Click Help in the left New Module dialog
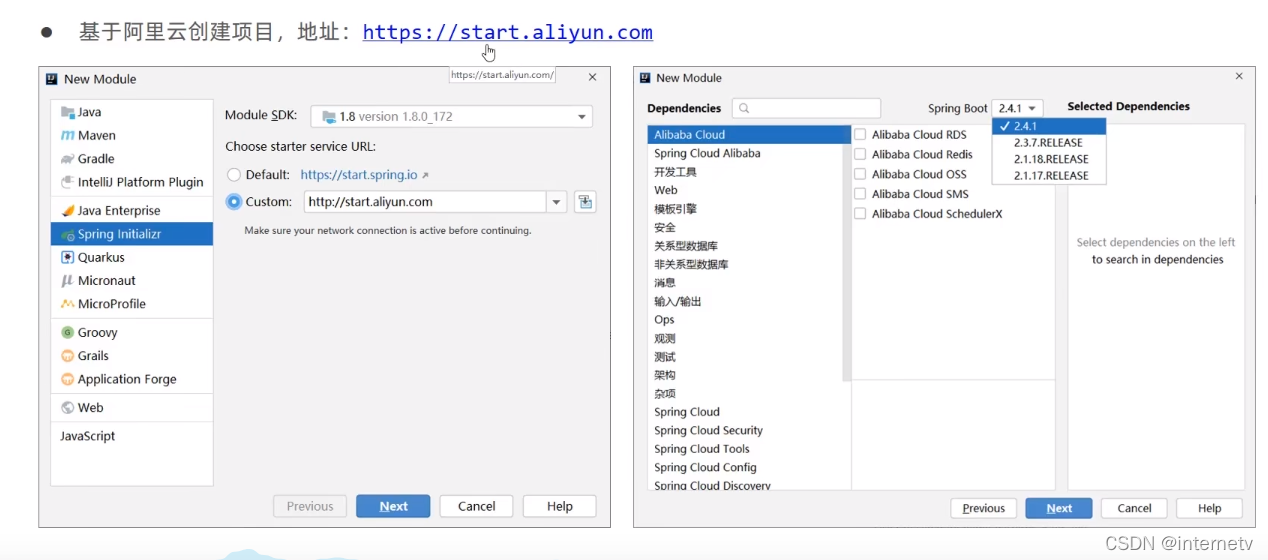1268x560 pixels. coord(560,506)
